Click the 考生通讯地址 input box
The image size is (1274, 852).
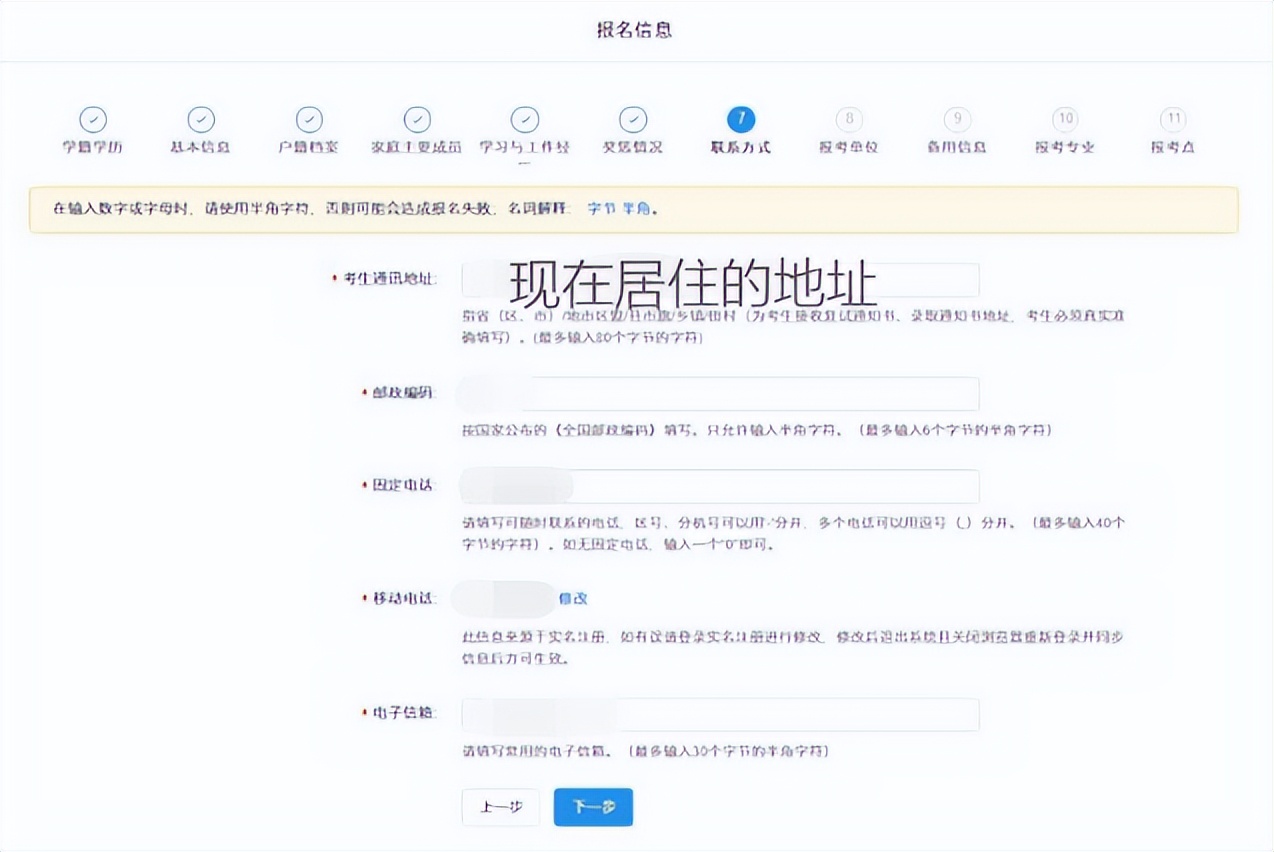[x=720, y=279]
